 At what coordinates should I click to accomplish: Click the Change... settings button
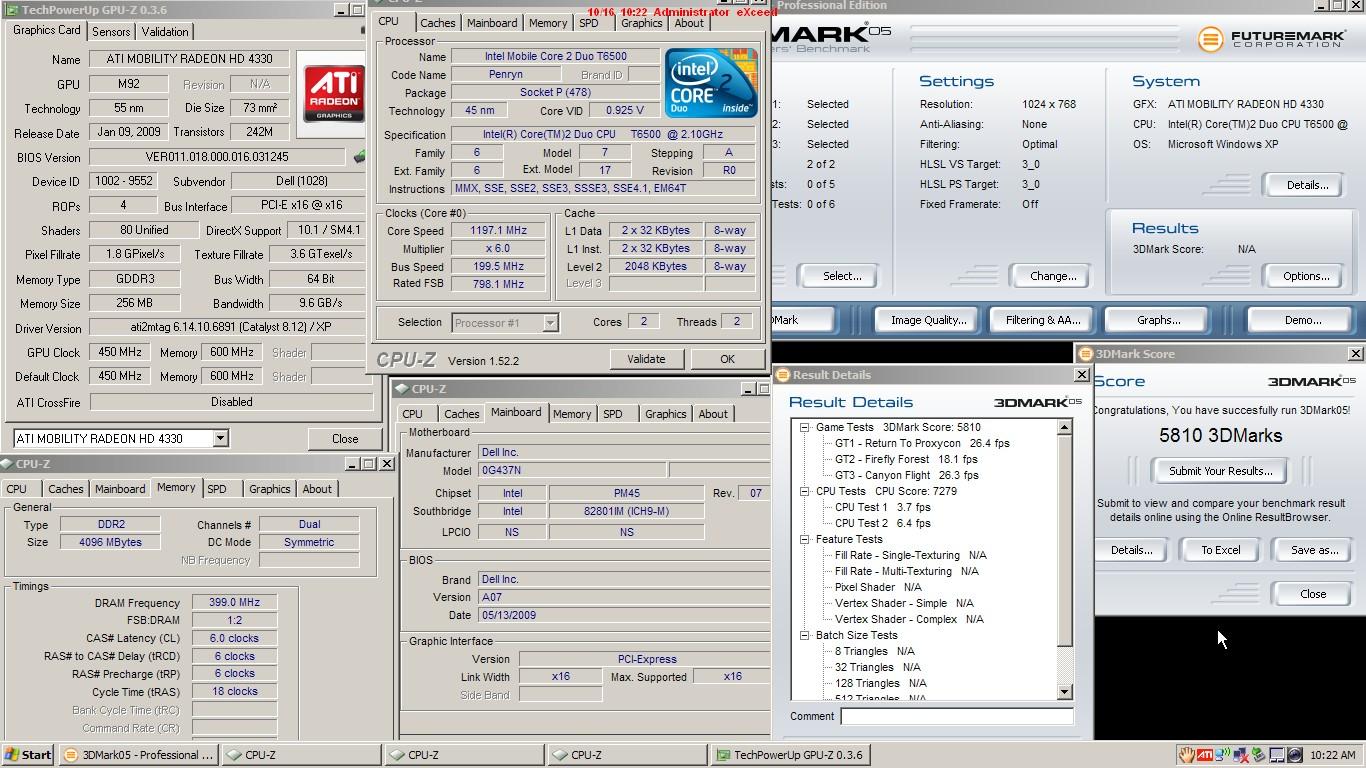1052,276
